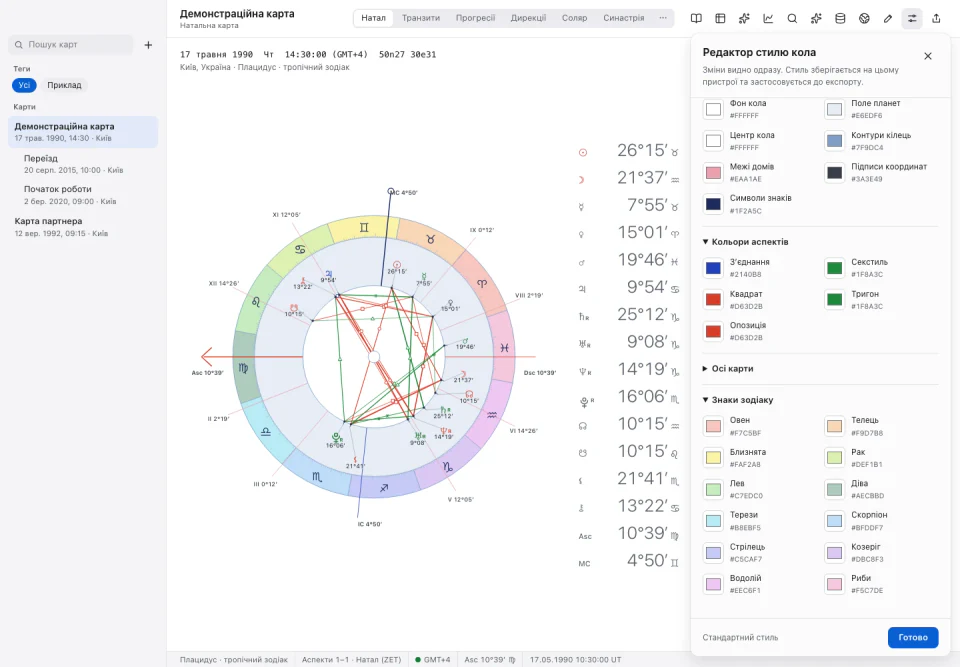Collapse the Кольори аспектів section
This screenshot has height=667, width=960.
click(x=745, y=242)
